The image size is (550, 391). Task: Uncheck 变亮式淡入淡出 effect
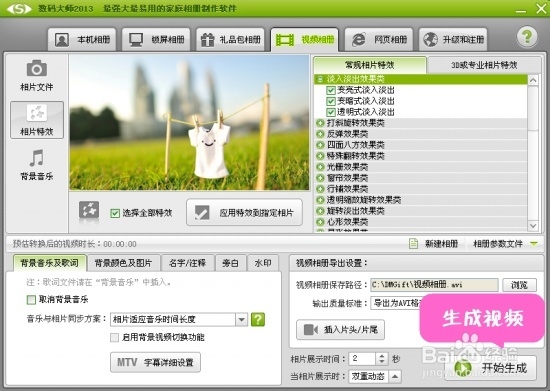(330, 90)
